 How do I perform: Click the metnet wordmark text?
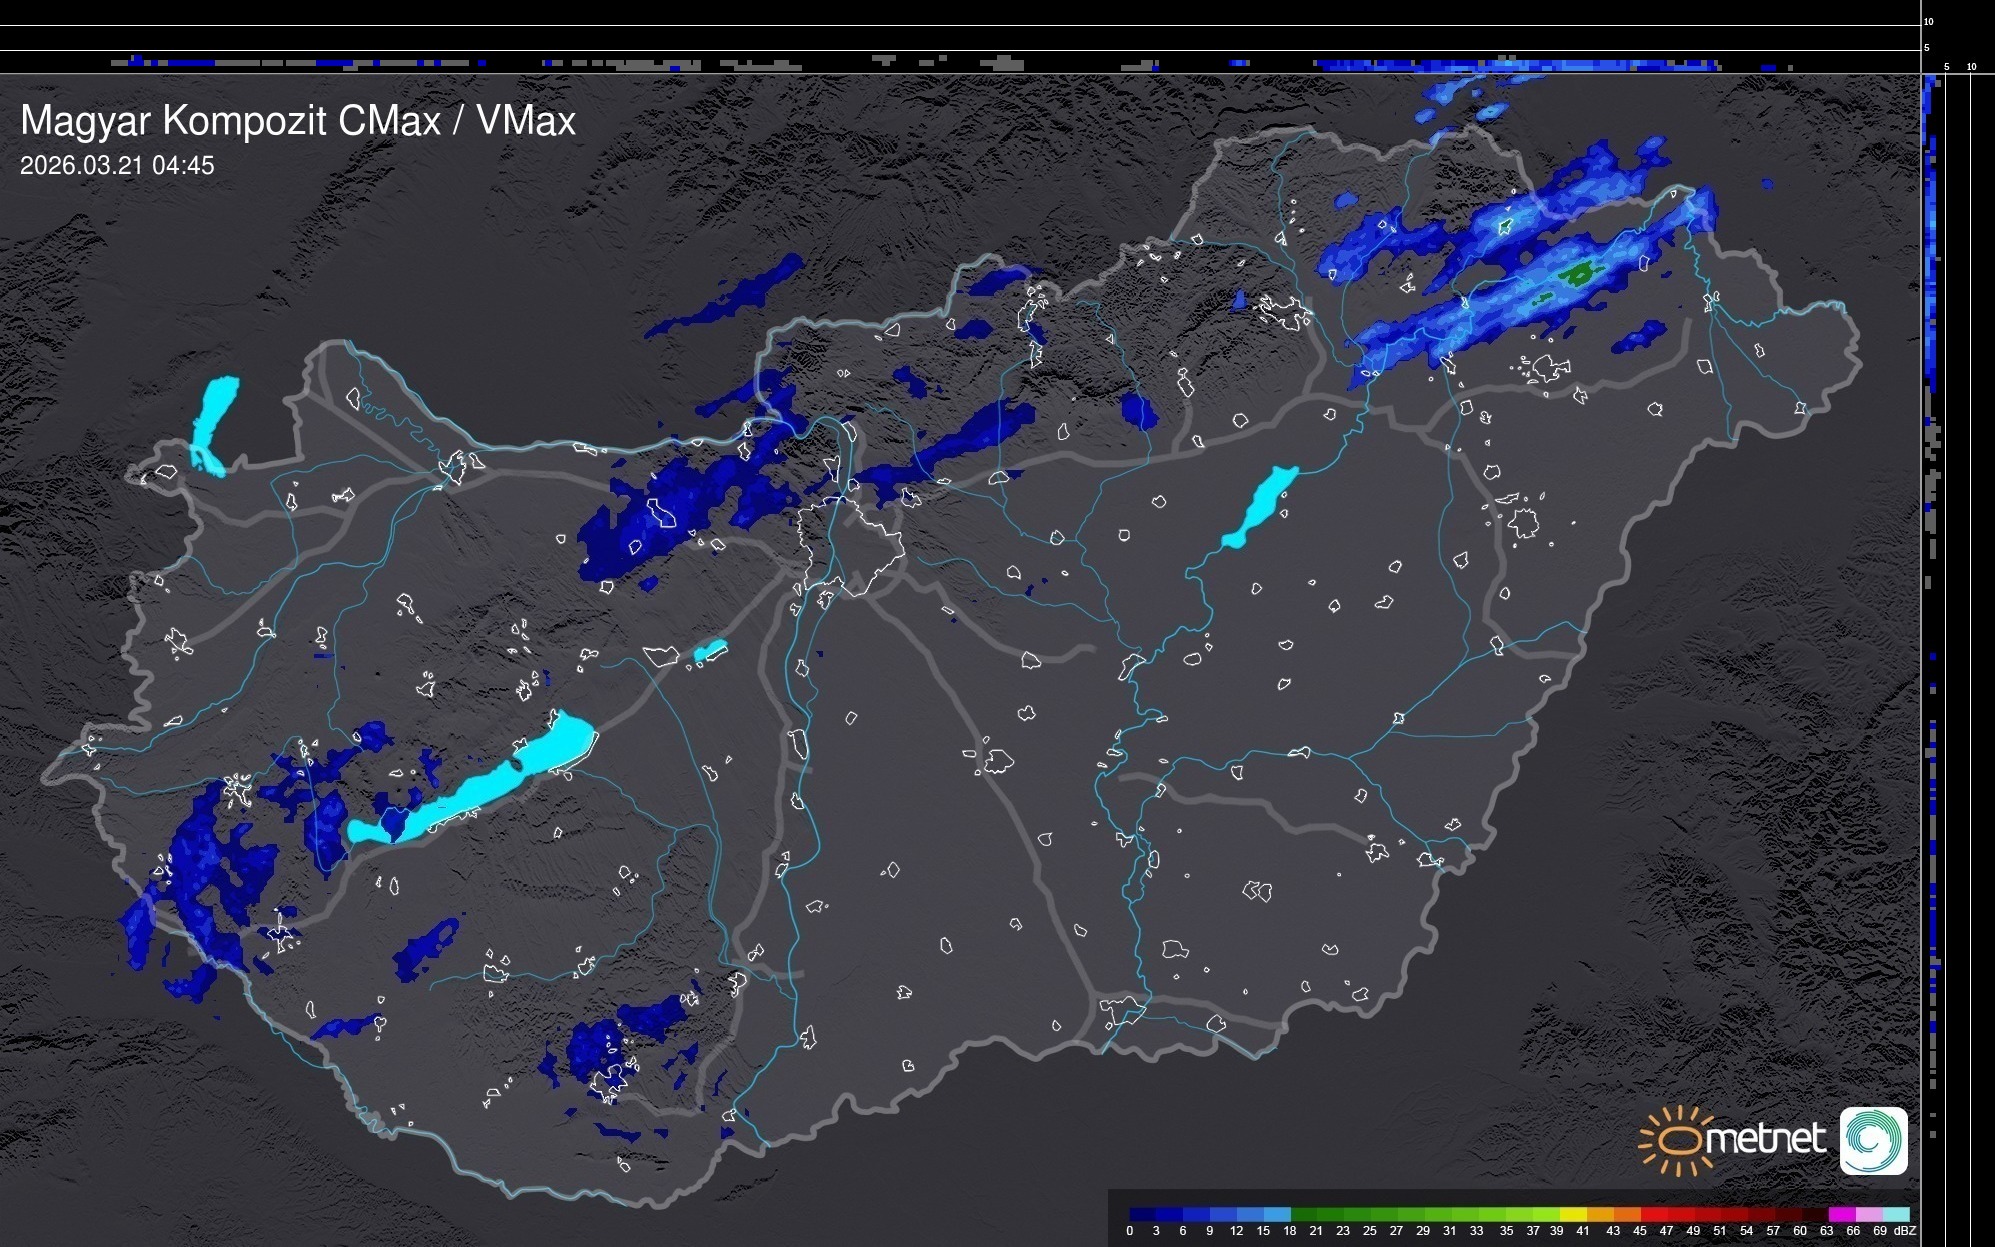click(x=1765, y=1140)
